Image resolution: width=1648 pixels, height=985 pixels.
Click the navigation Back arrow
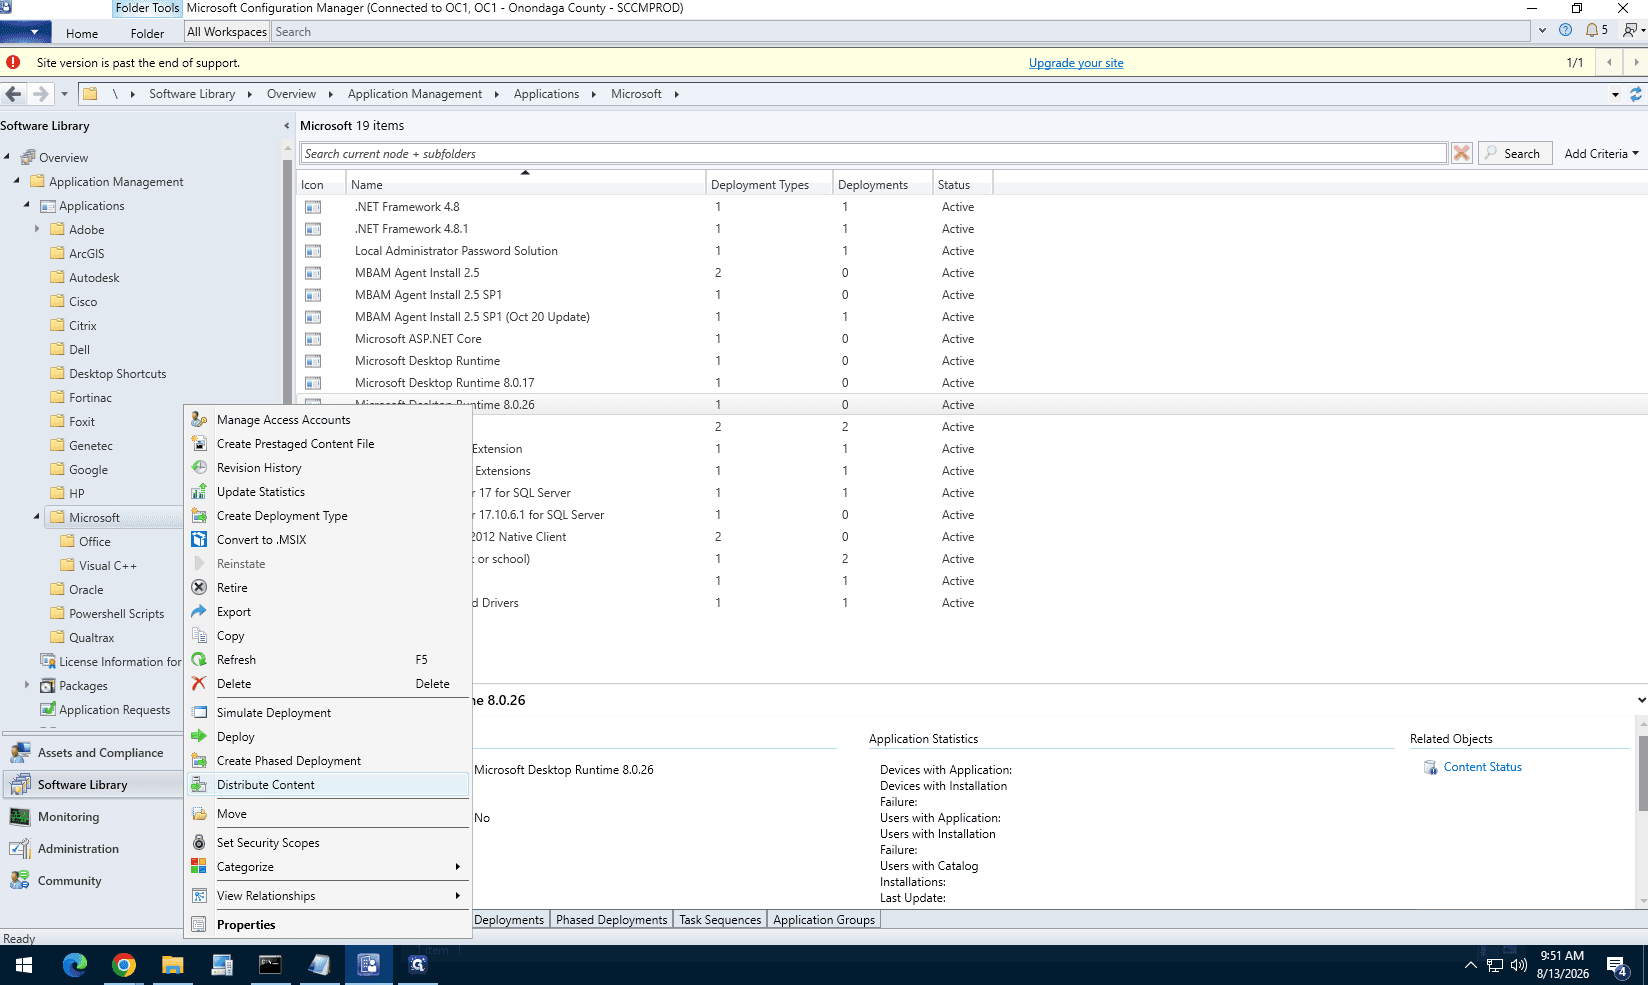pyautogui.click(x=13, y=94)
